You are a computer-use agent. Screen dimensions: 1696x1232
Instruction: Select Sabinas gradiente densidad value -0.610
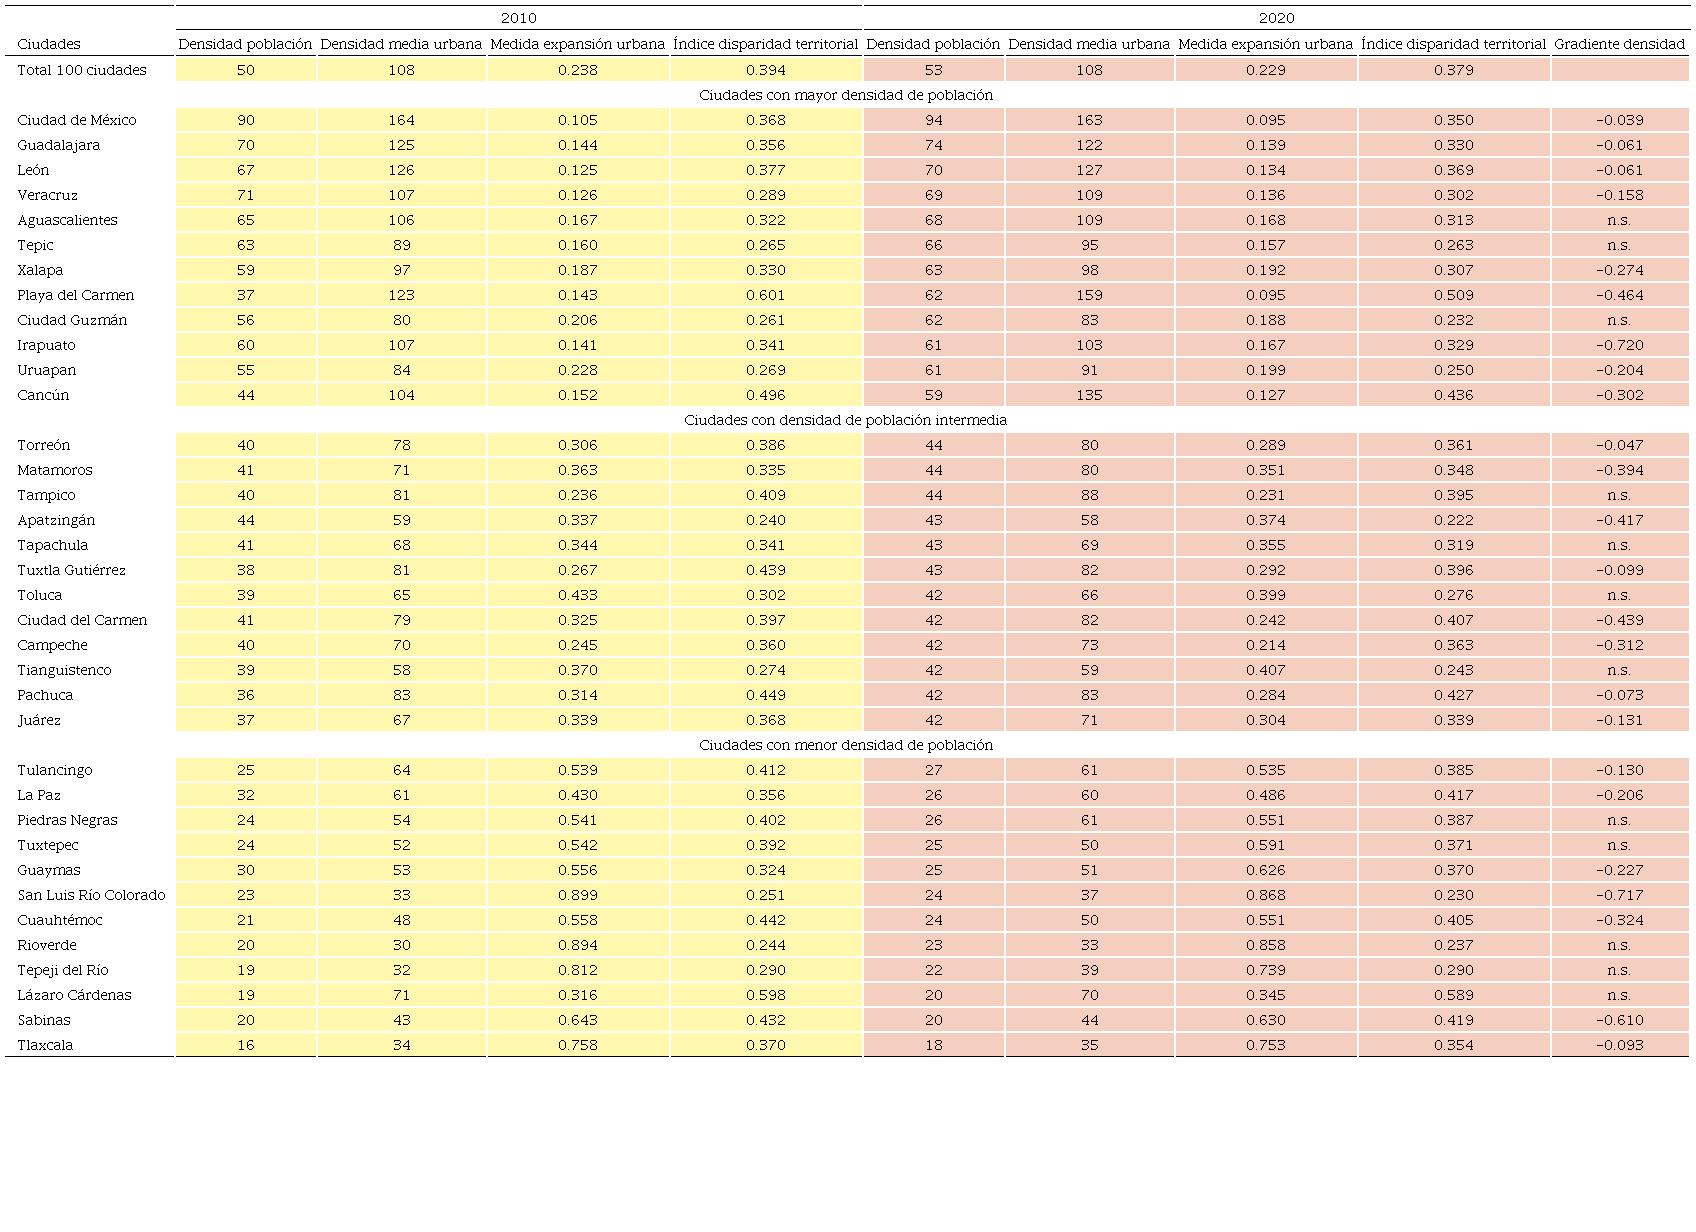pyautogui.click(x=1619, y=1020)
